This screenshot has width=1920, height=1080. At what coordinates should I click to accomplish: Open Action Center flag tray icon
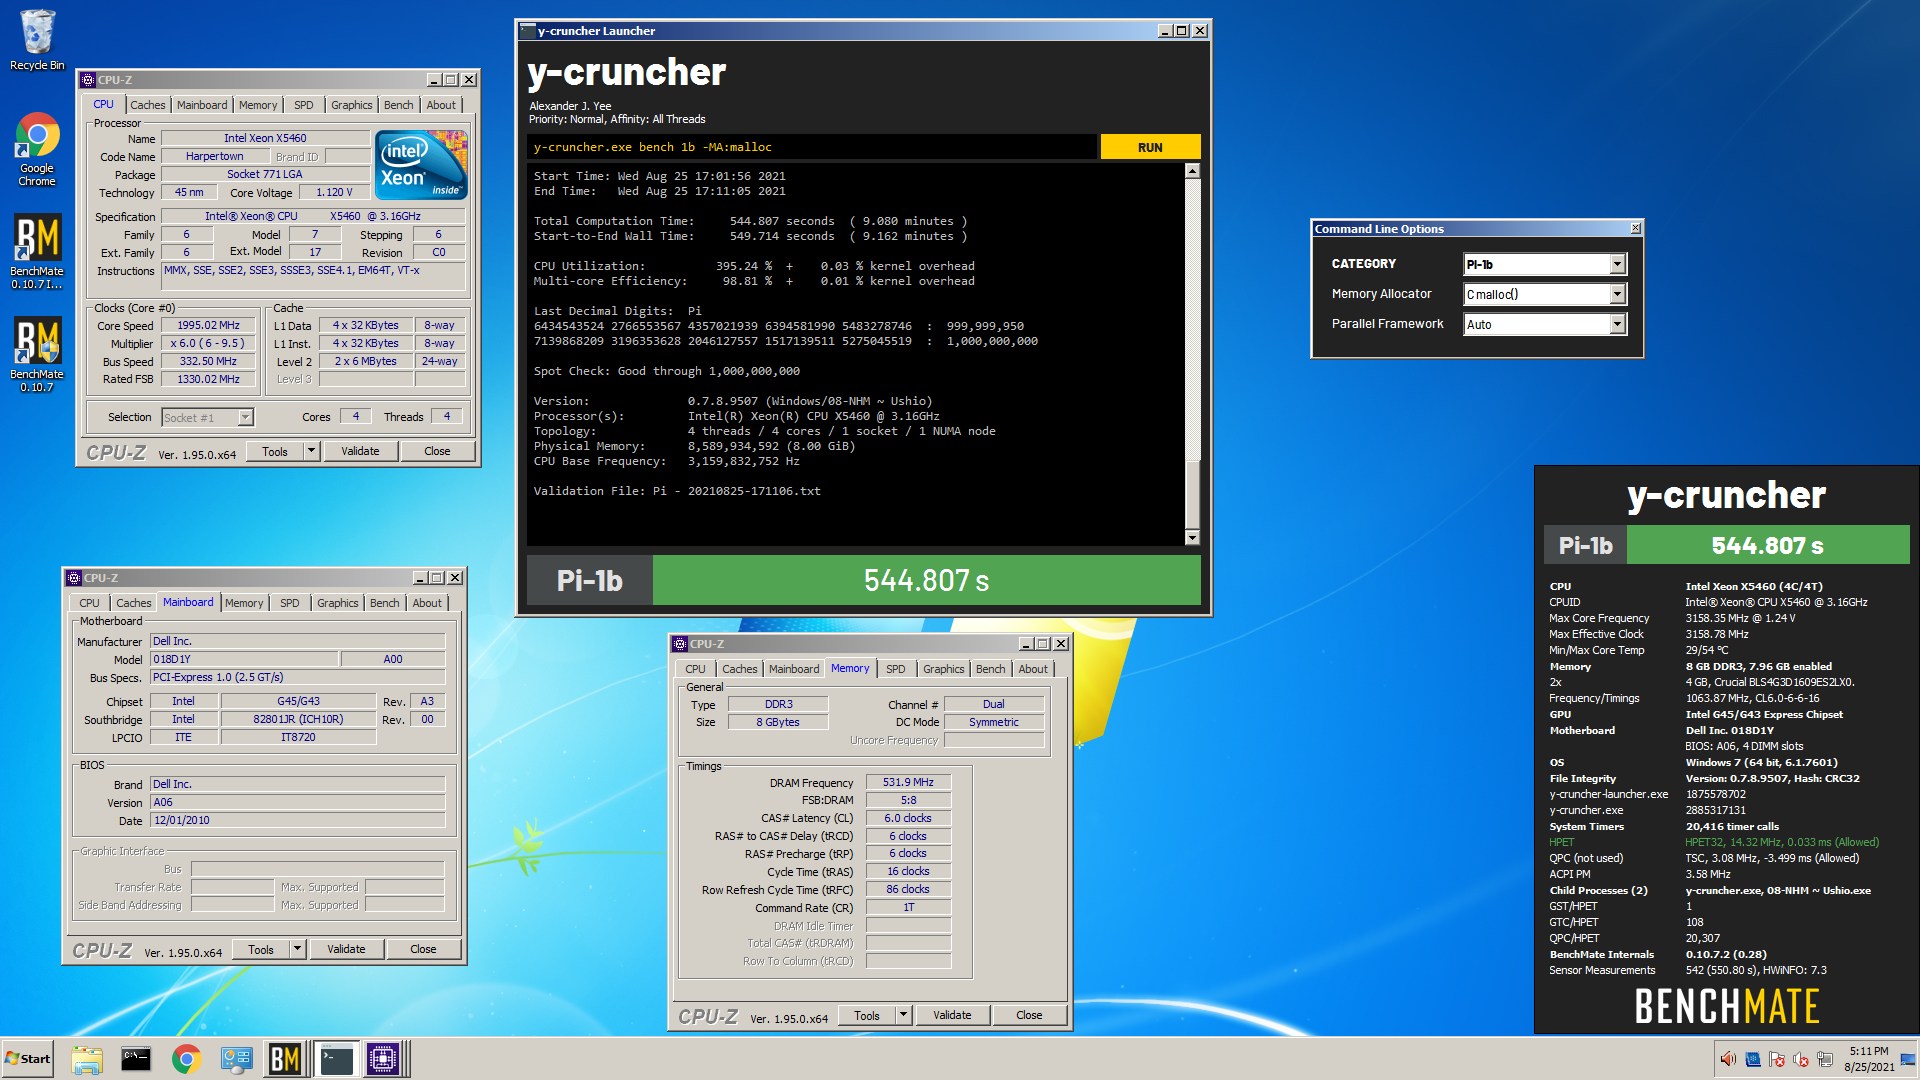point(1777,1059)
